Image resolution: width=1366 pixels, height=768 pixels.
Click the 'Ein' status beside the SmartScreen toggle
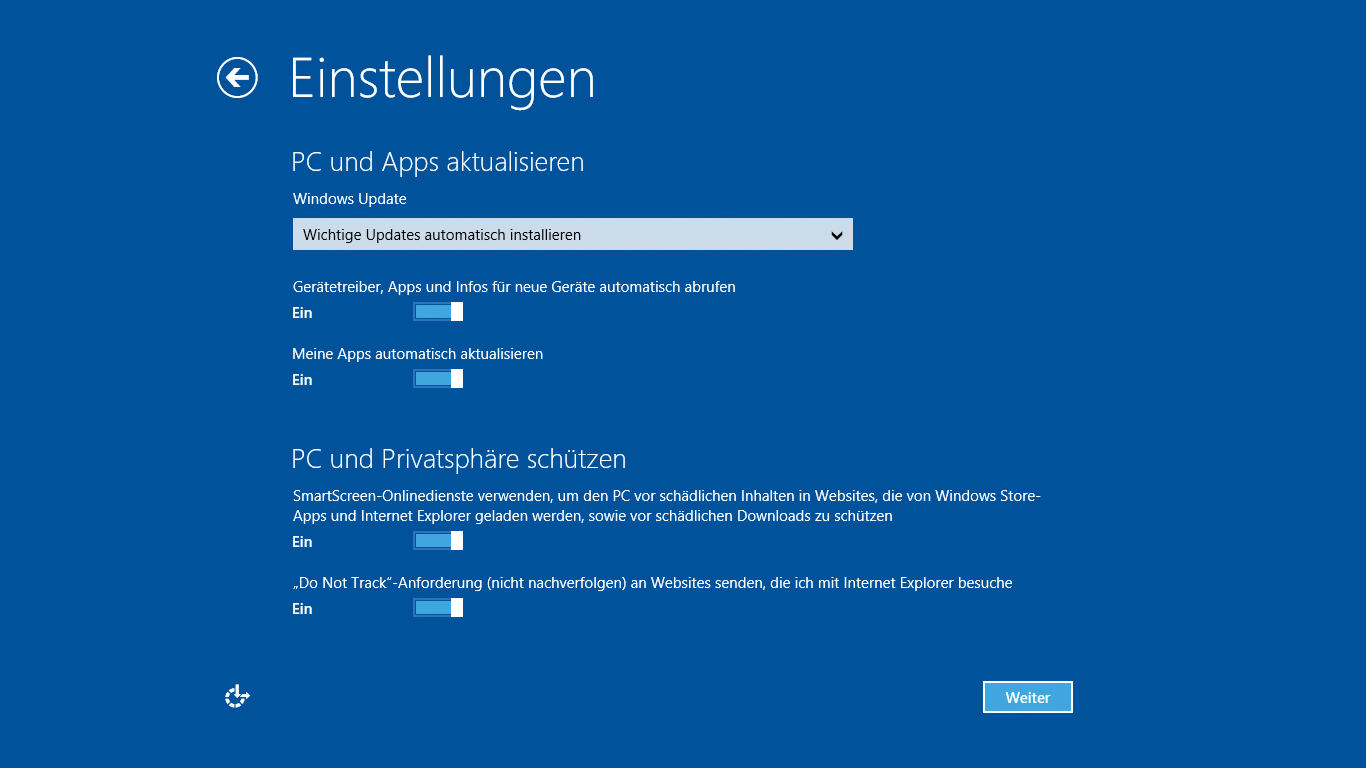pos(302,542)
